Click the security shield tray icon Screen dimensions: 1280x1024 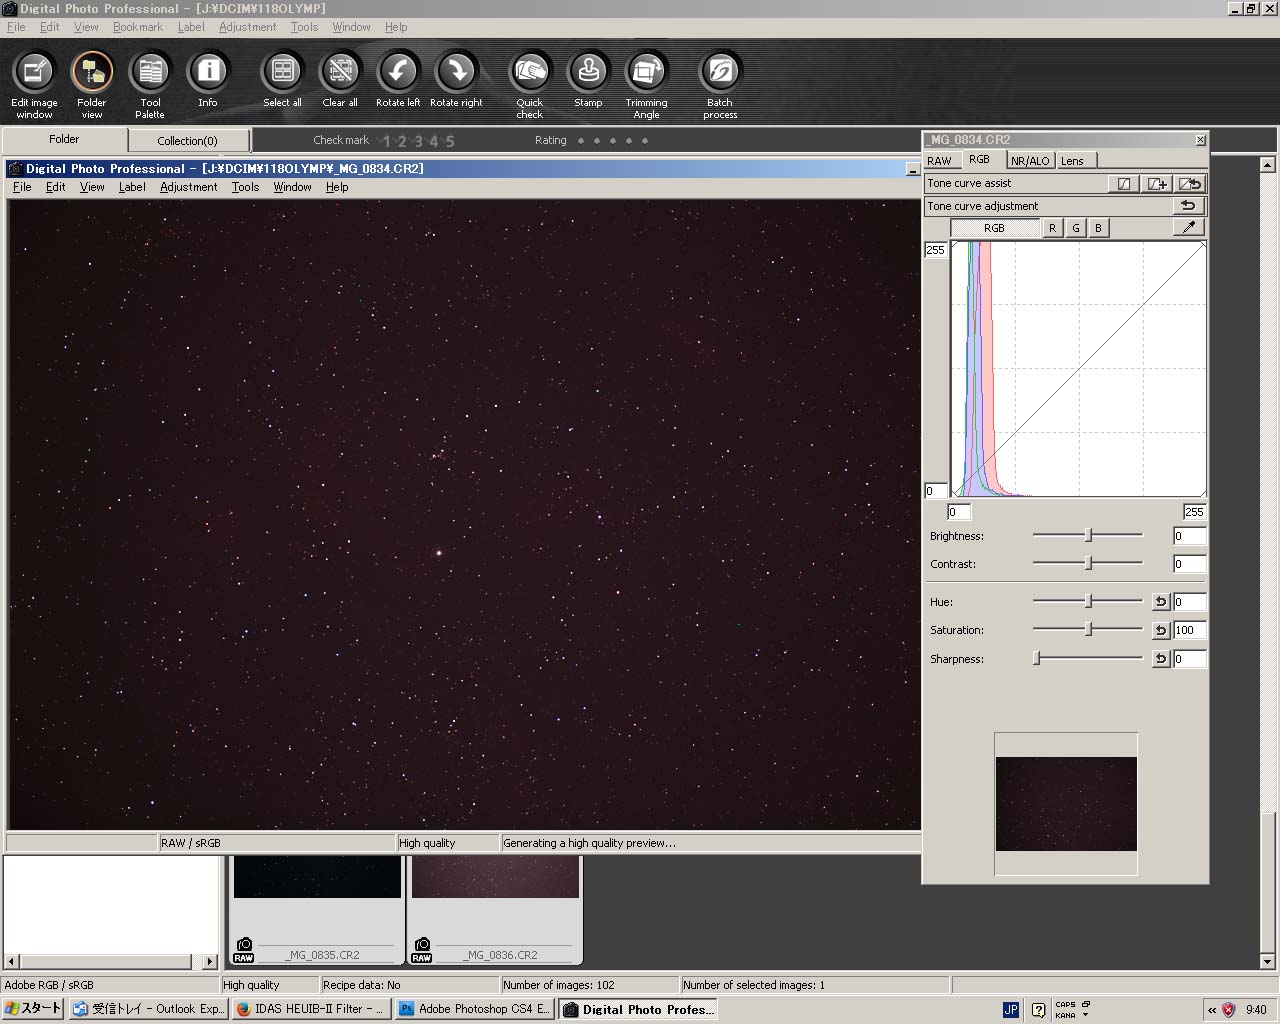tap(1229, 1010)
